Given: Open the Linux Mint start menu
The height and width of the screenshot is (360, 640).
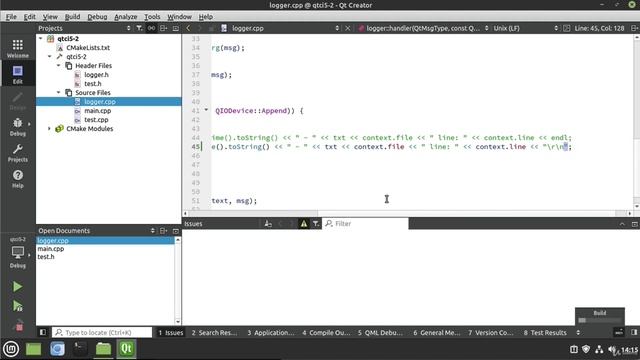Looking at the screenshot, I should pos(11,349).
